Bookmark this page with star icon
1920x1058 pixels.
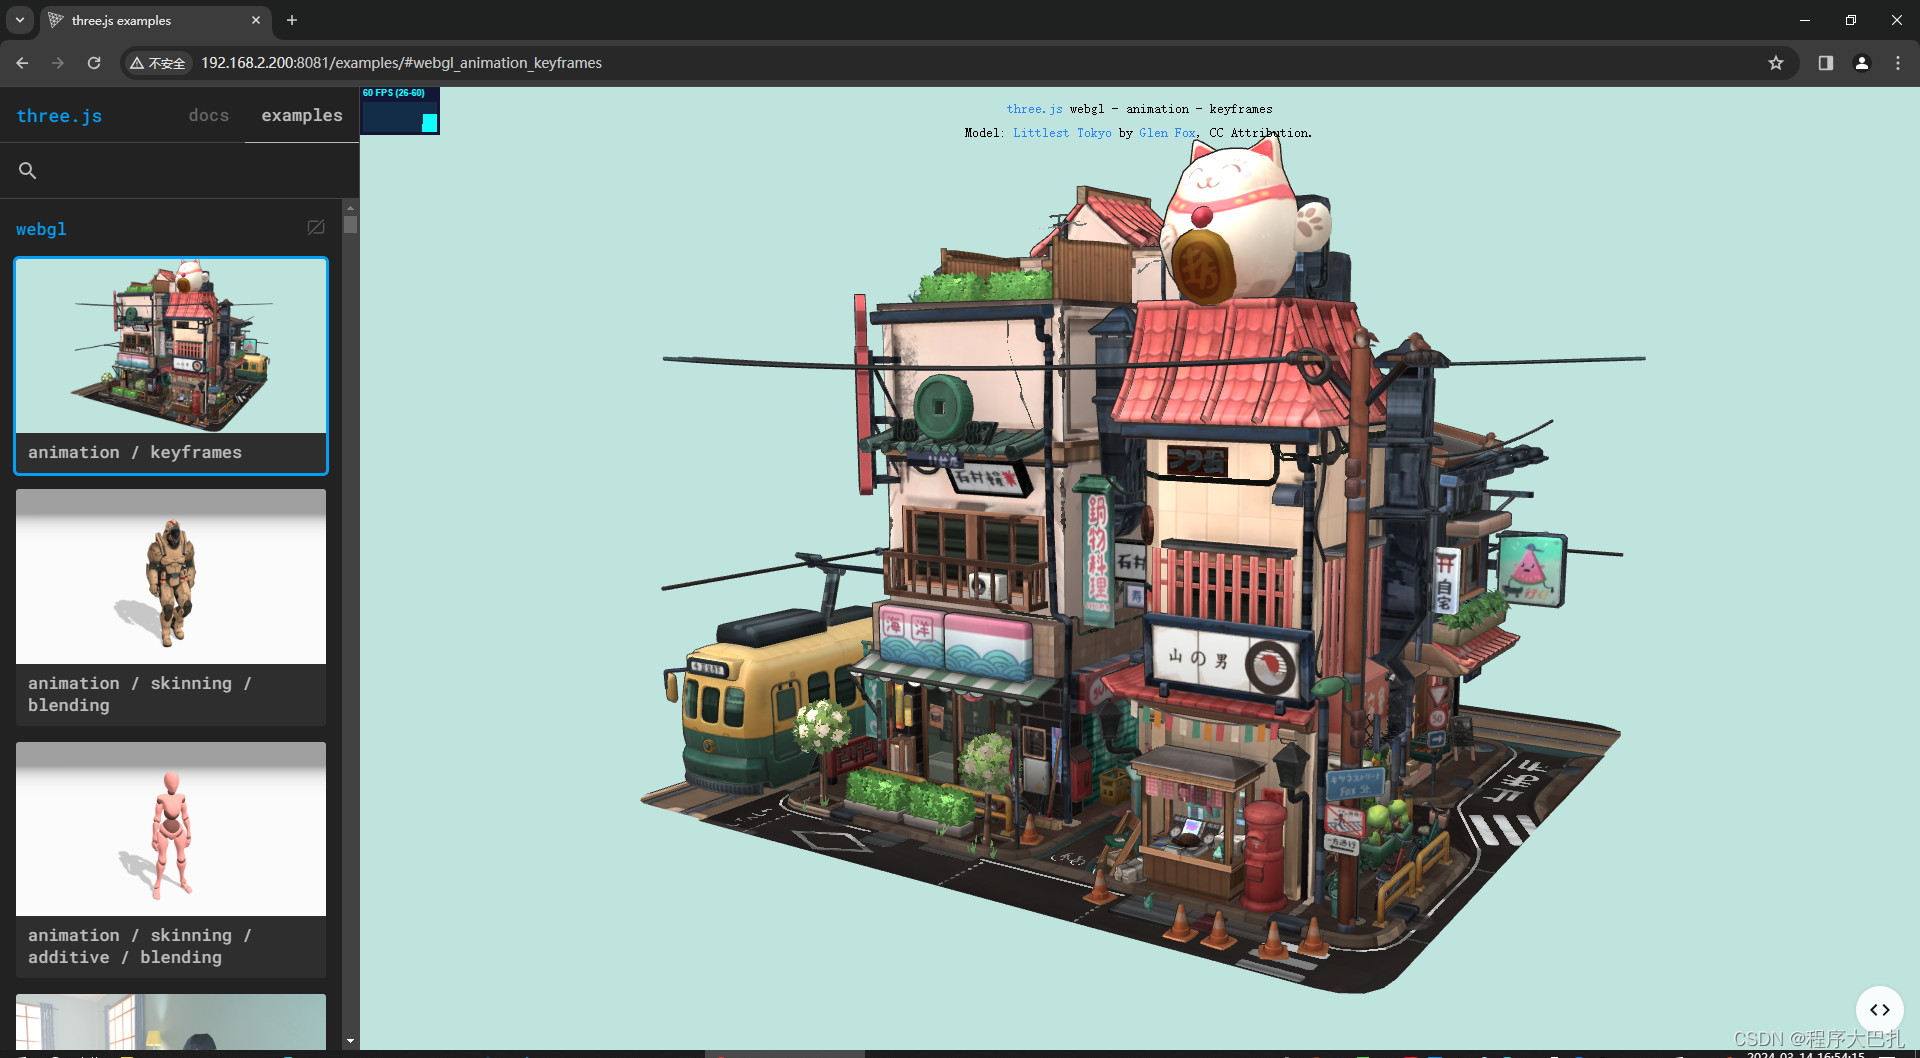point(1776,63)
